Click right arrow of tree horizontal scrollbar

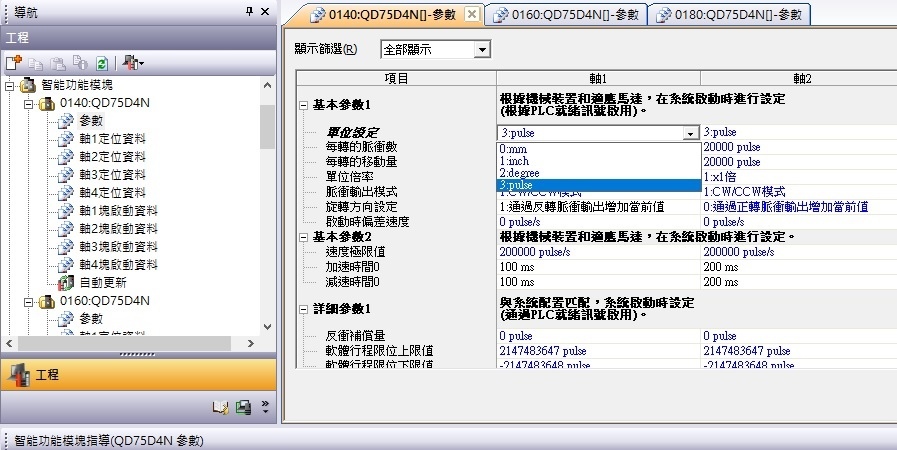[250, 343]
